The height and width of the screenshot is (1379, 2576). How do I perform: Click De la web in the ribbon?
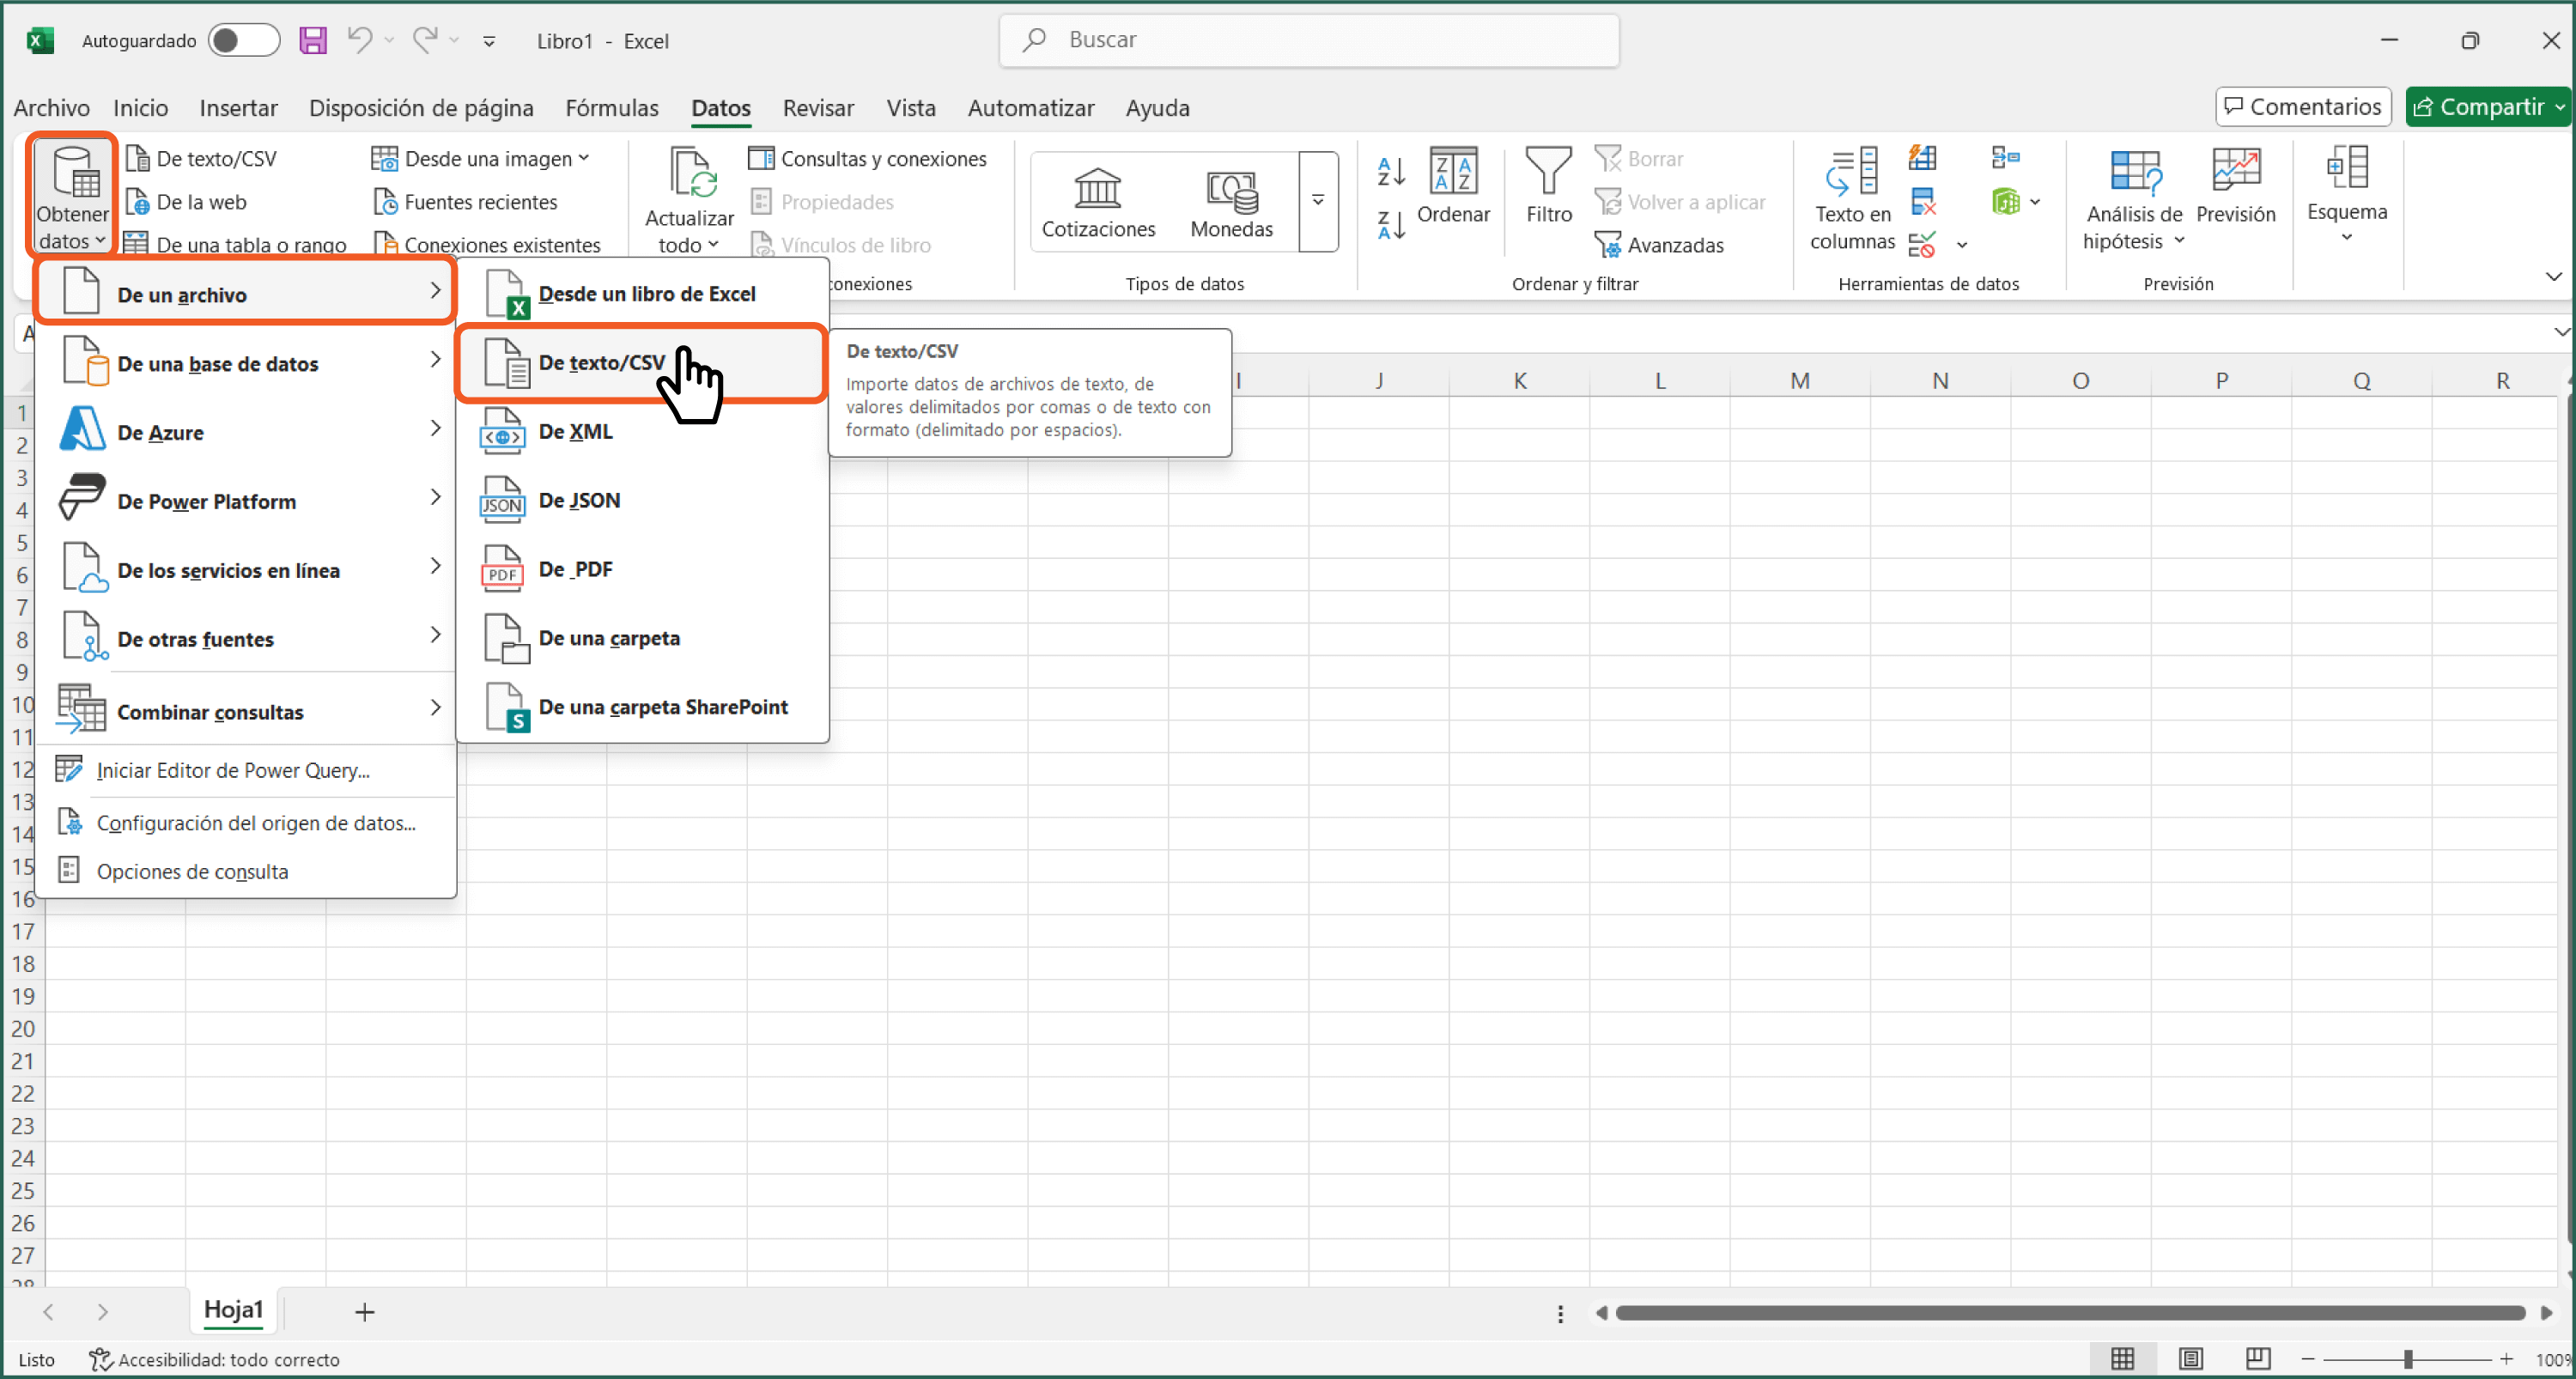(x=187, y=201)
